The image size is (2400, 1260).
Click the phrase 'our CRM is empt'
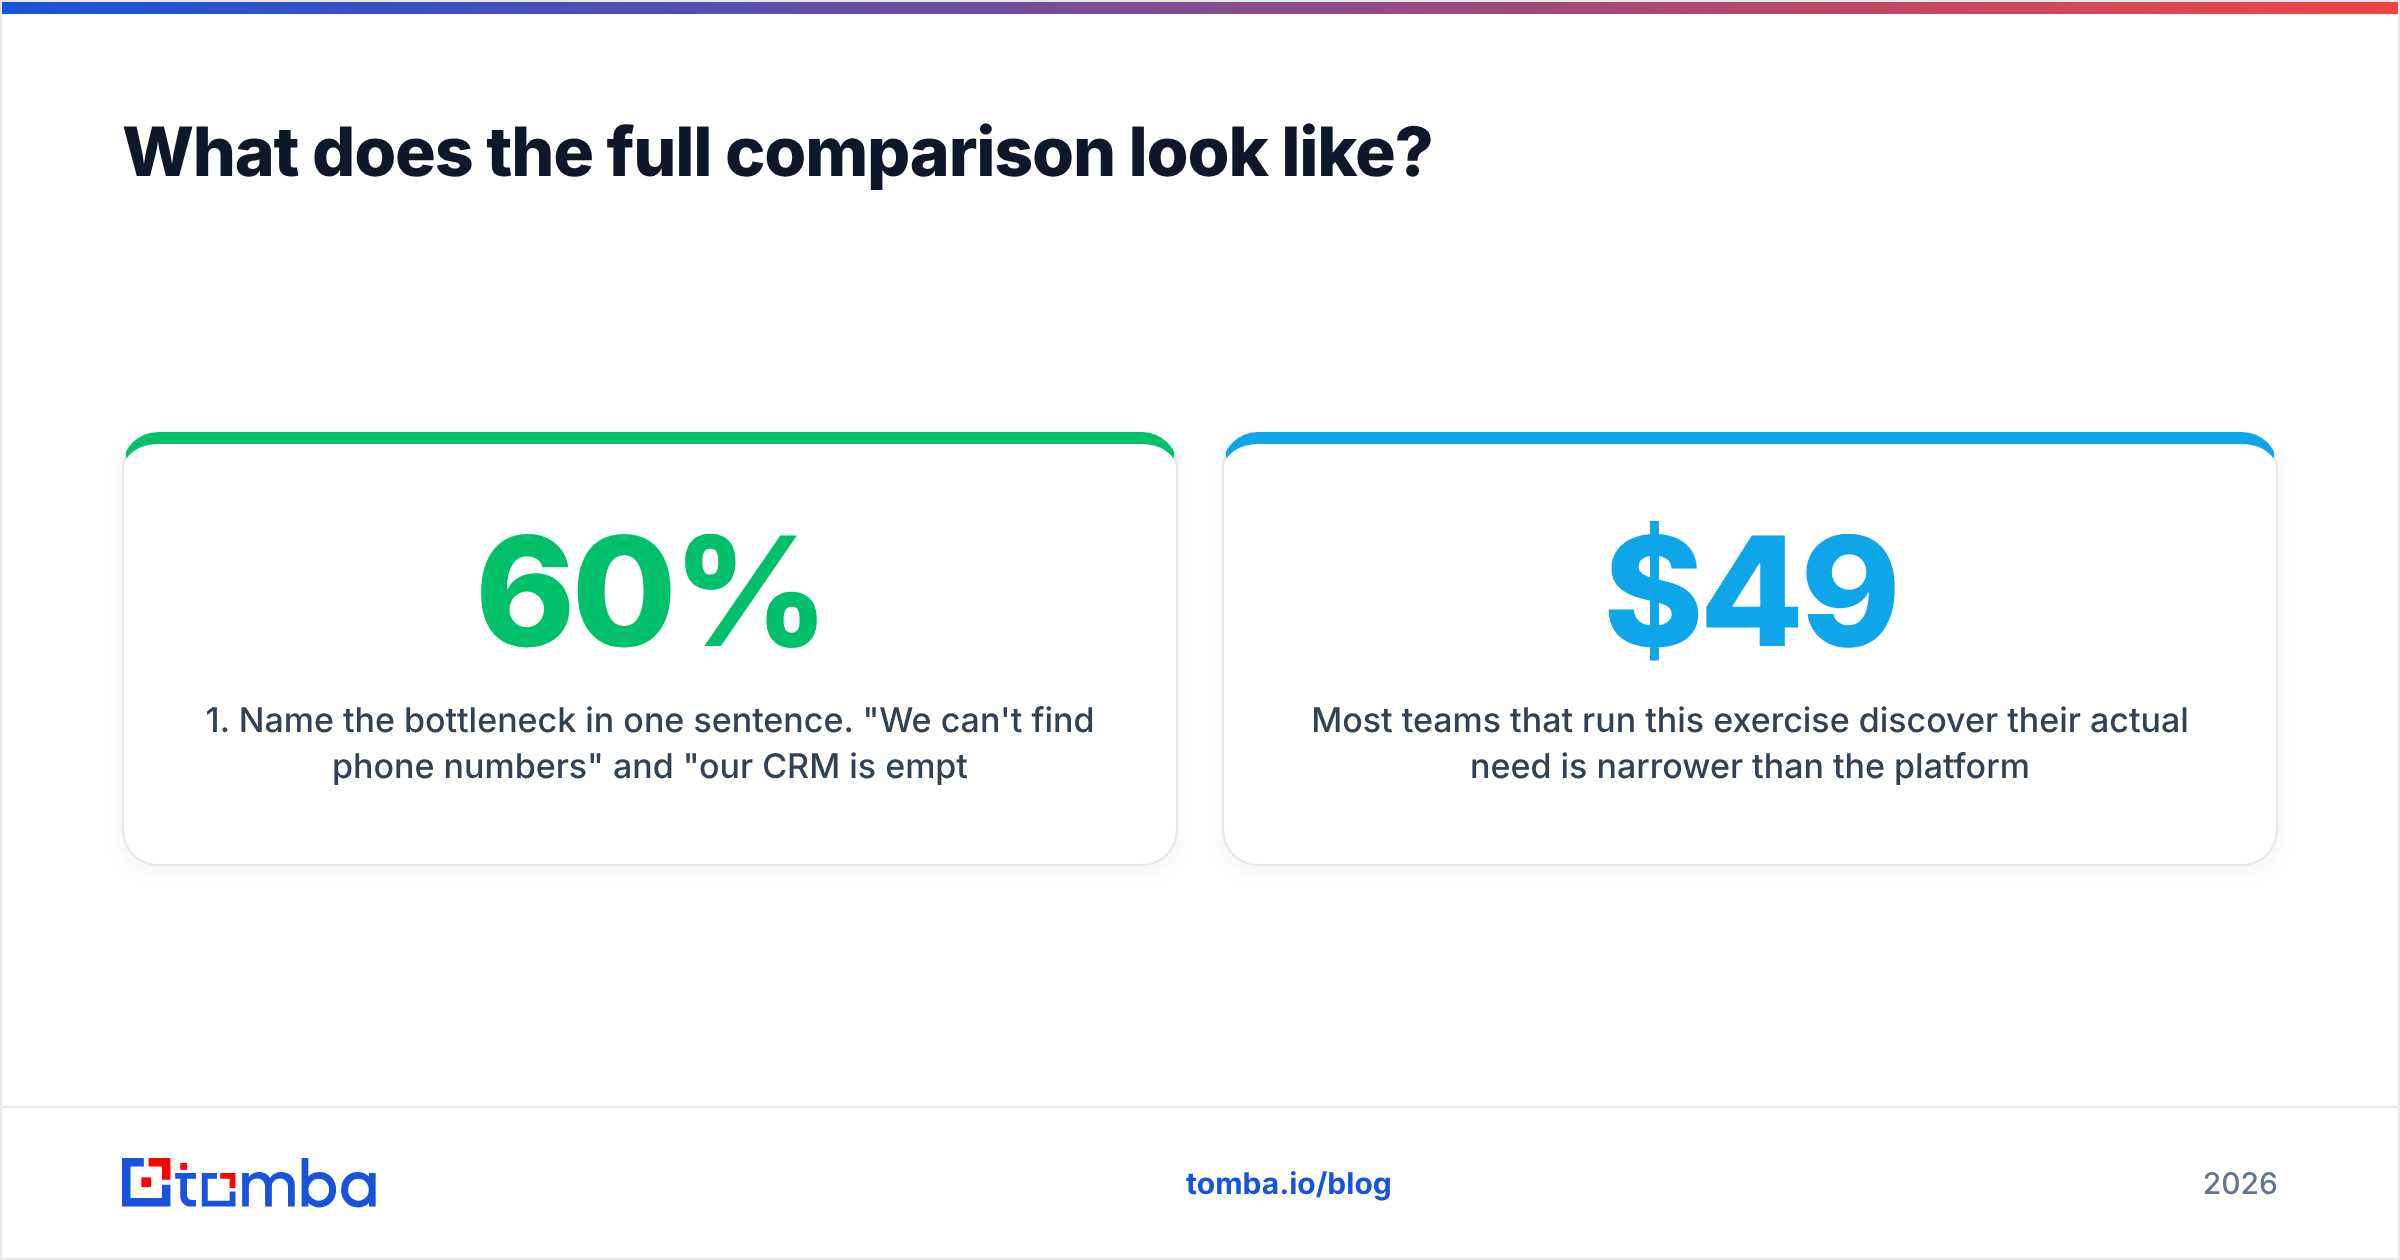click(826, 767)
